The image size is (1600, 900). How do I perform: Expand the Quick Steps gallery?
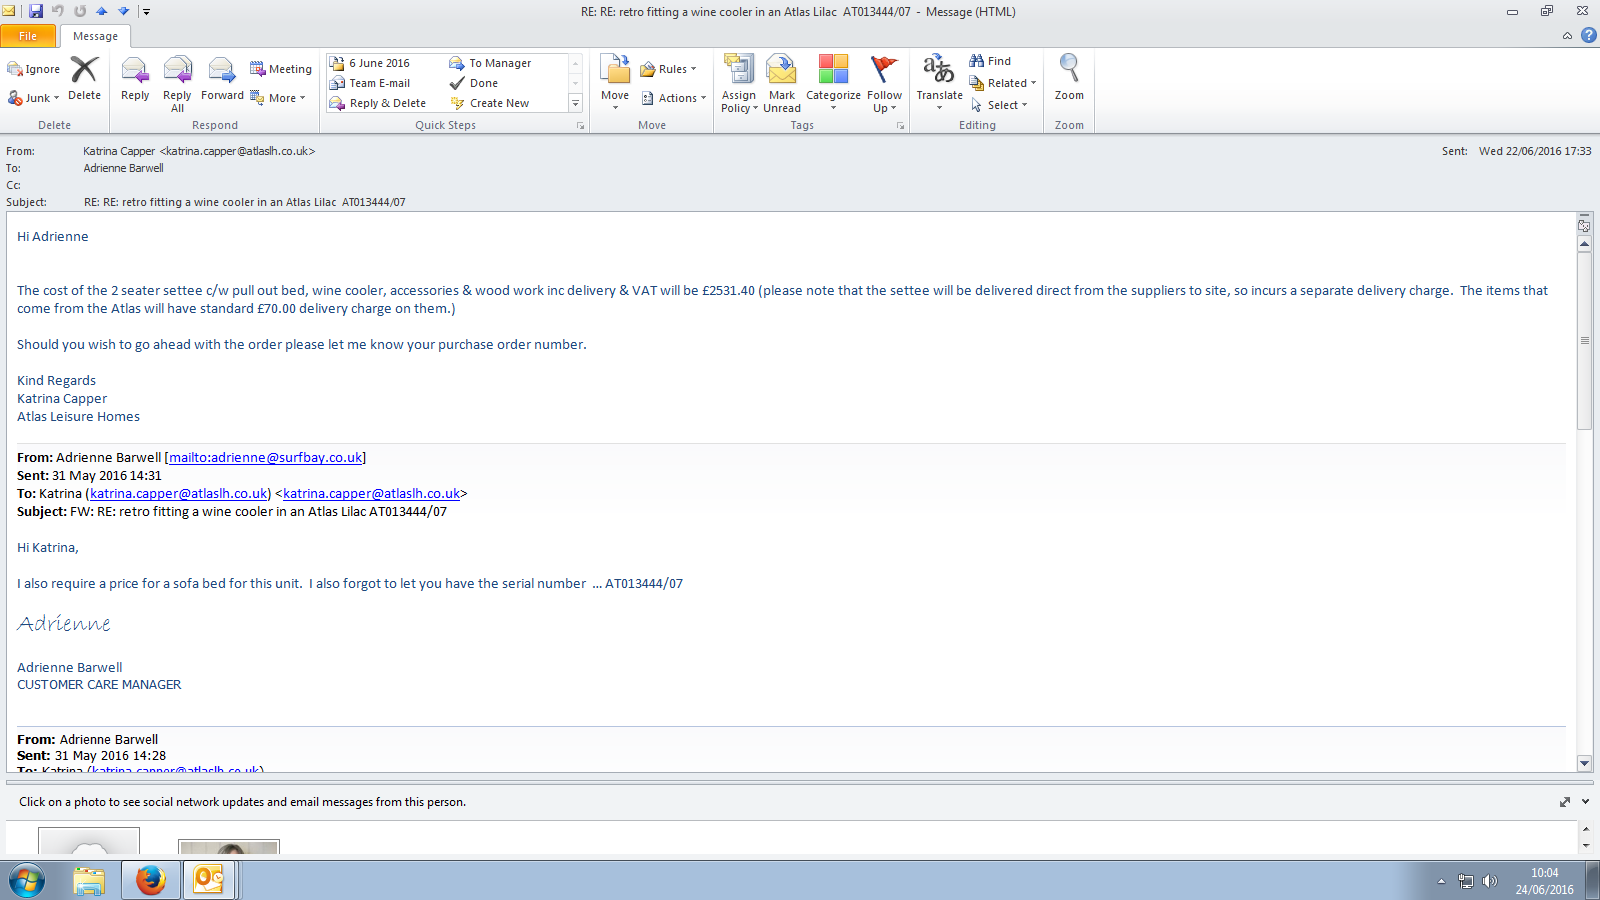(x=575, y=103)
